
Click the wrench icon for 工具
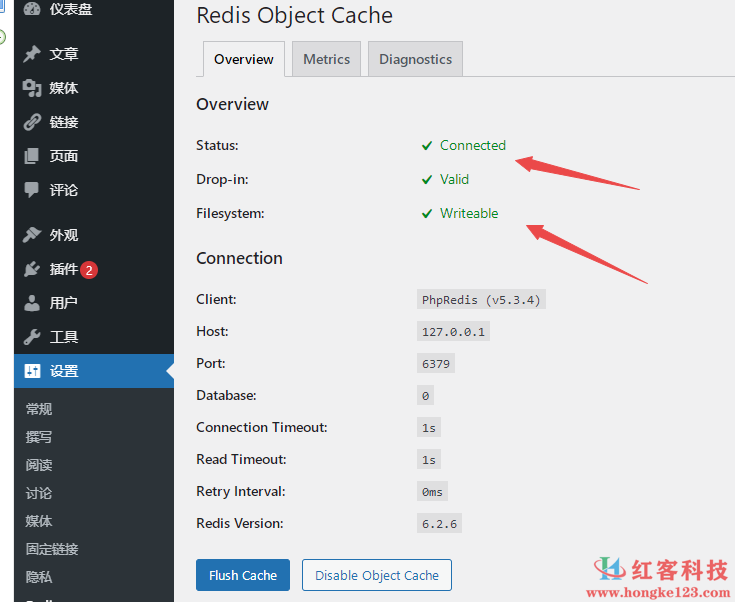tap(32, 337)
